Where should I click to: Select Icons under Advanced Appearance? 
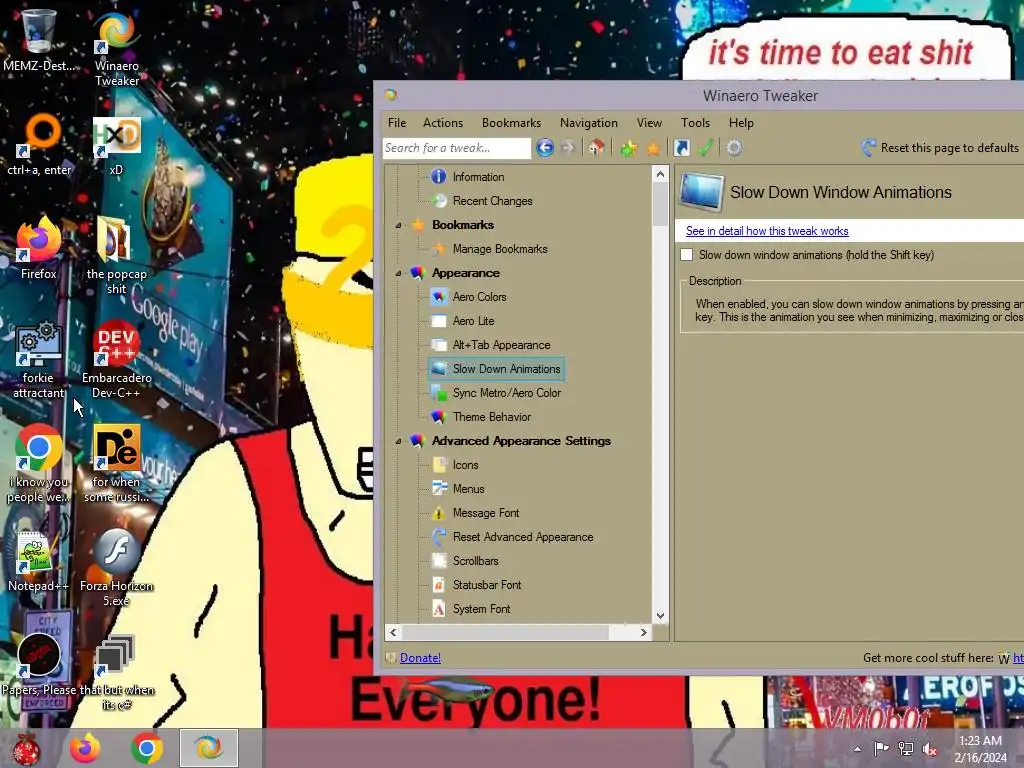coord(465,465)
